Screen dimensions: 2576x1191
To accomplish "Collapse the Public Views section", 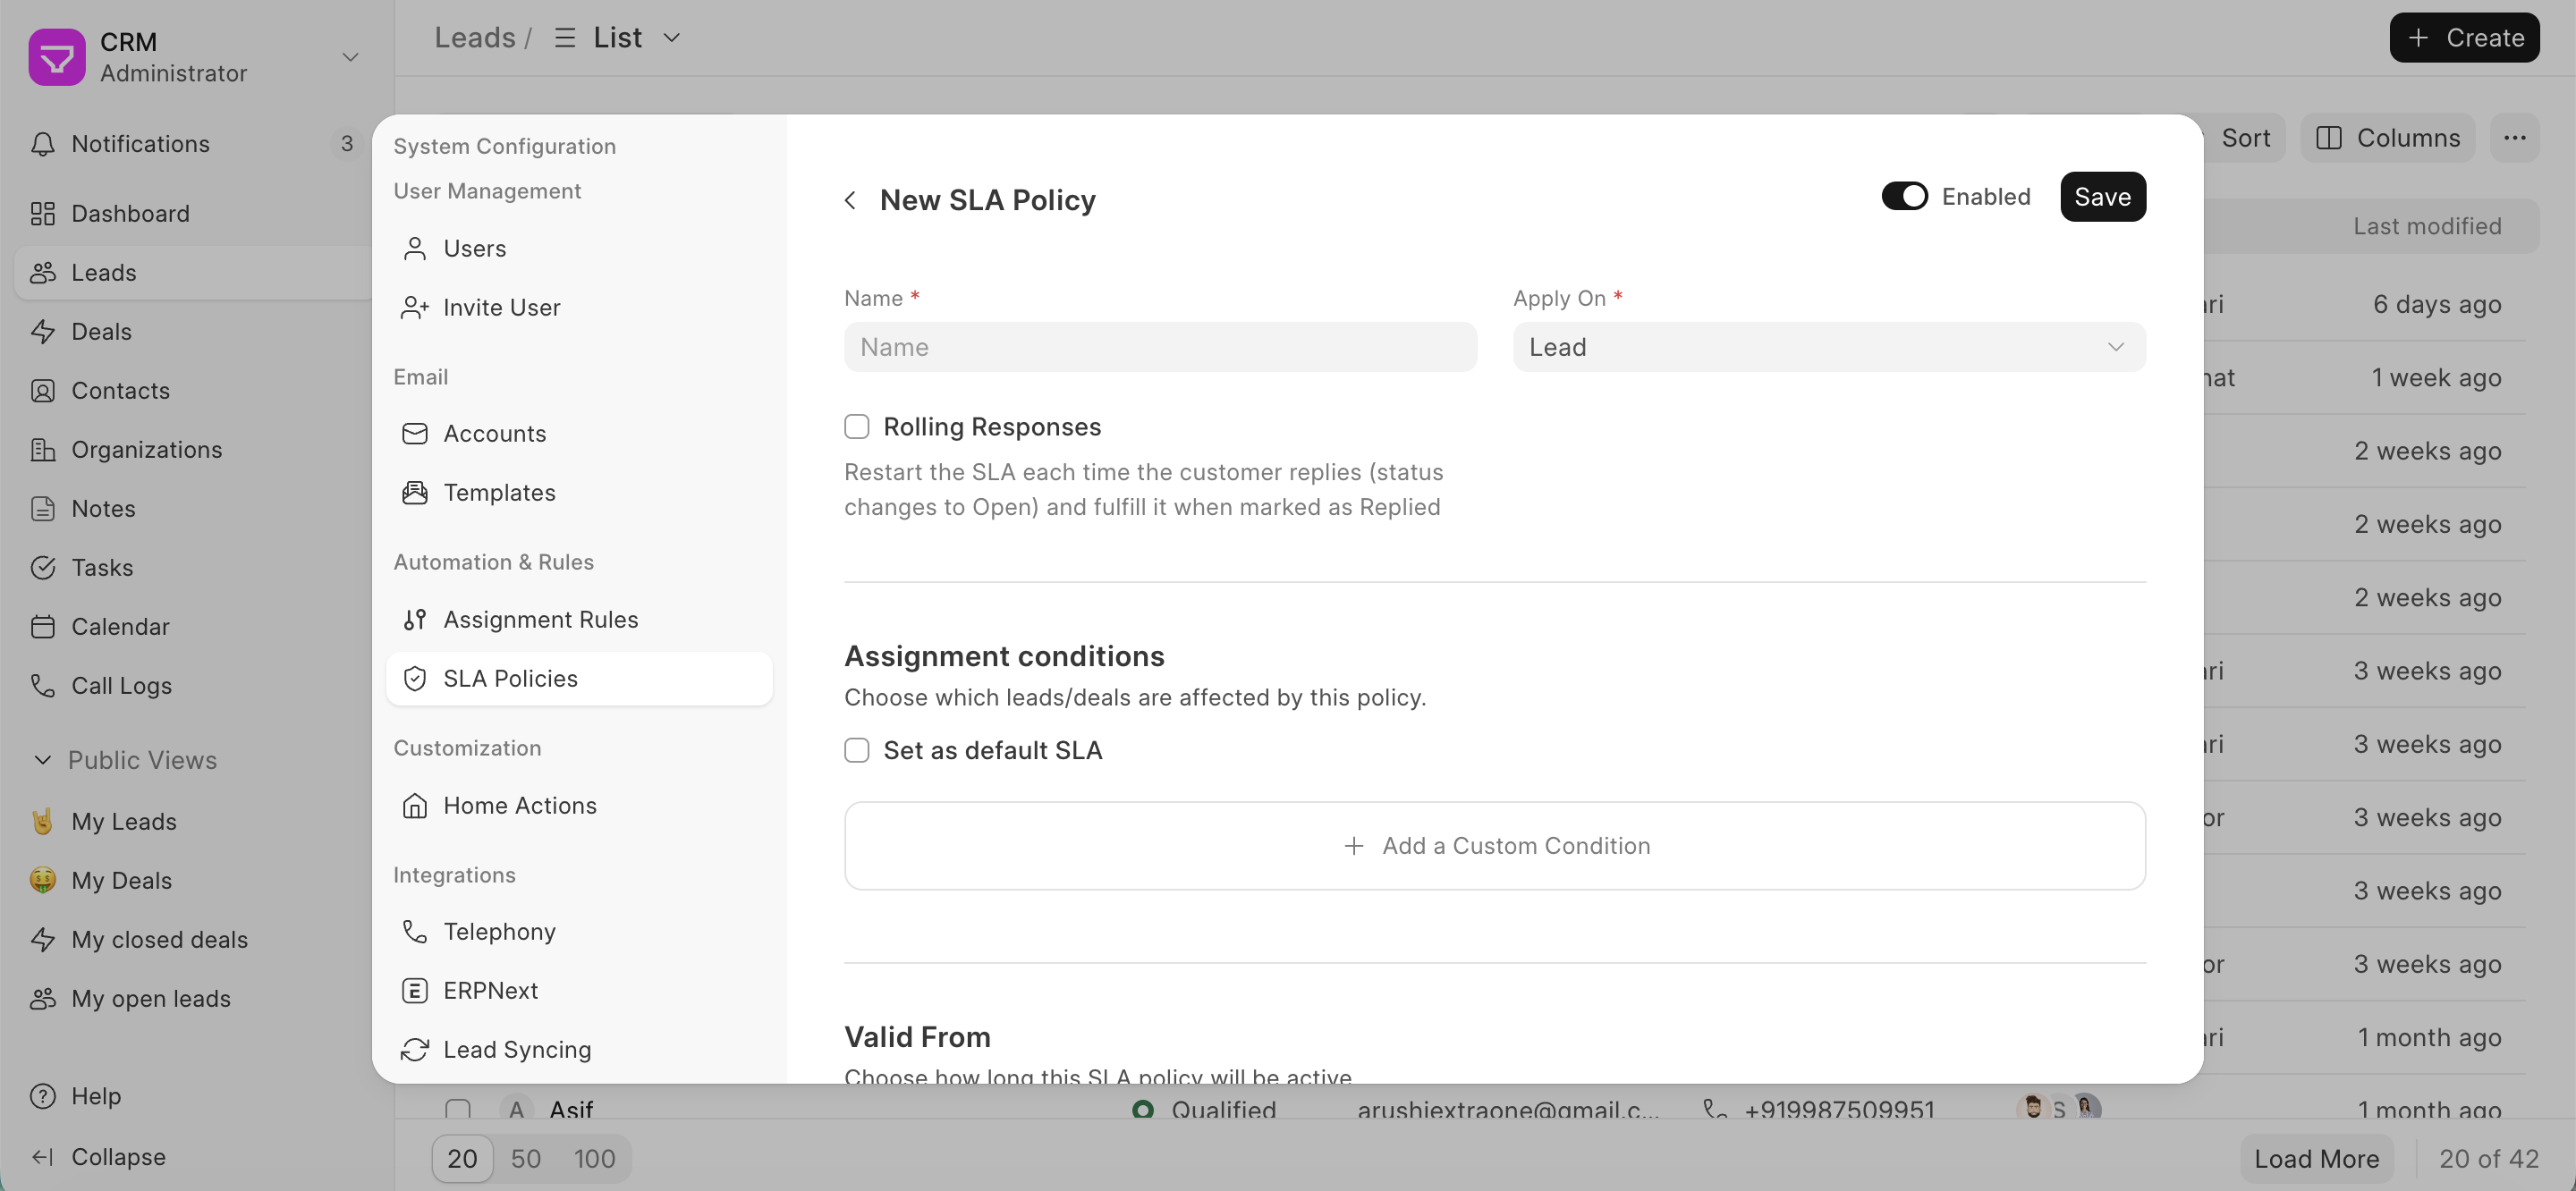I will click(x=42, y=760).
